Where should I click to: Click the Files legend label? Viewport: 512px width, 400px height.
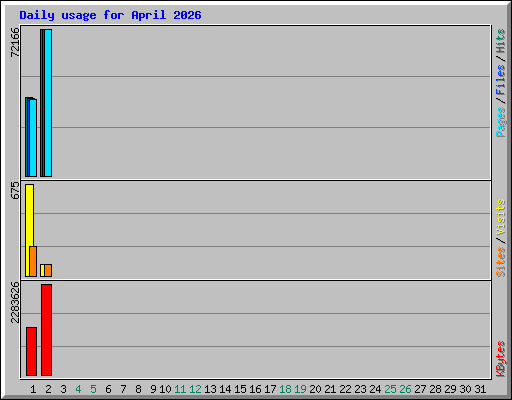click(501, 79)
